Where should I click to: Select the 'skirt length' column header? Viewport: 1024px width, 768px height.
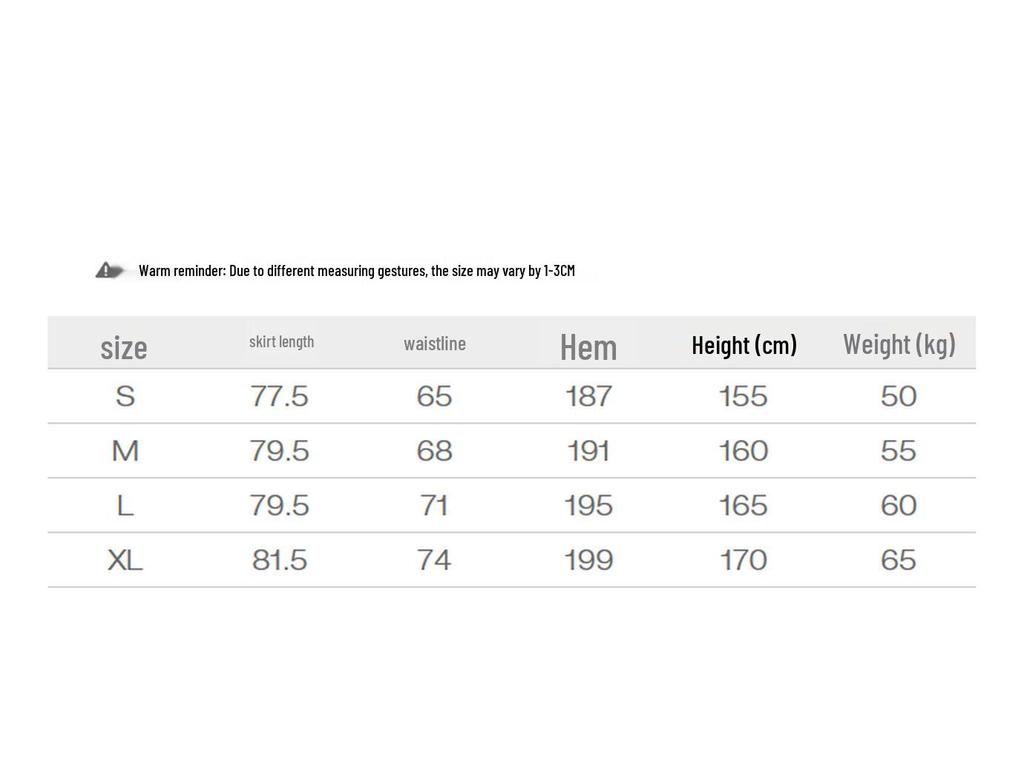[x=281, y=342]
